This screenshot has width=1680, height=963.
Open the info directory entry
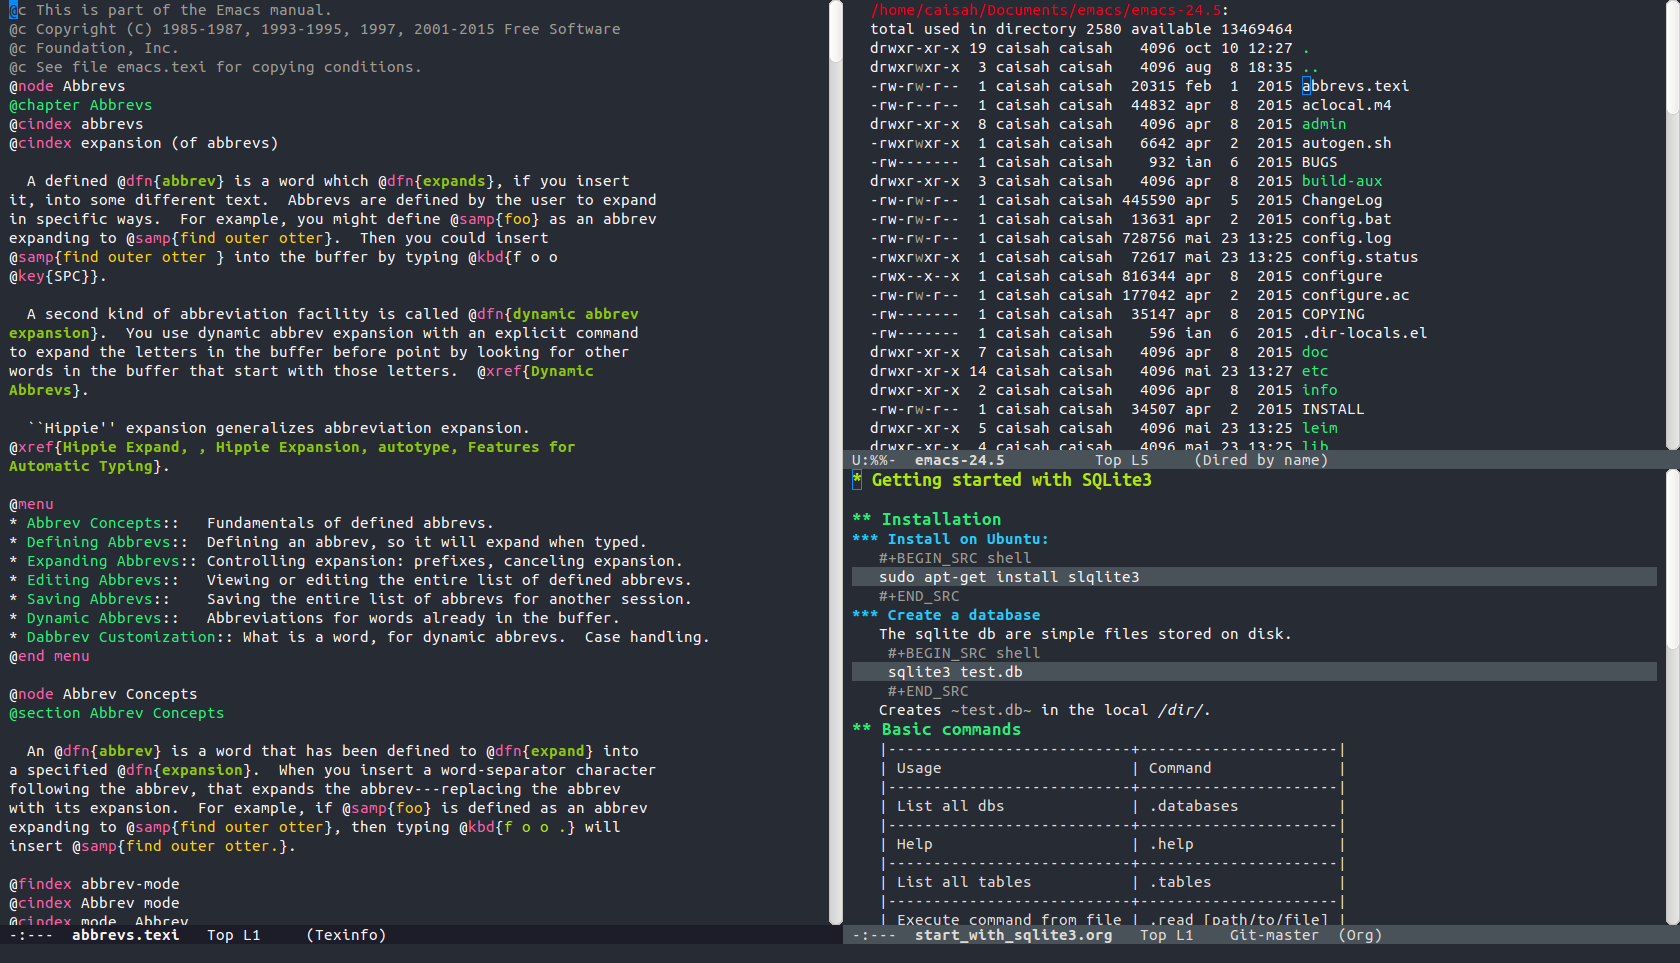click(x=1320, y=390)
